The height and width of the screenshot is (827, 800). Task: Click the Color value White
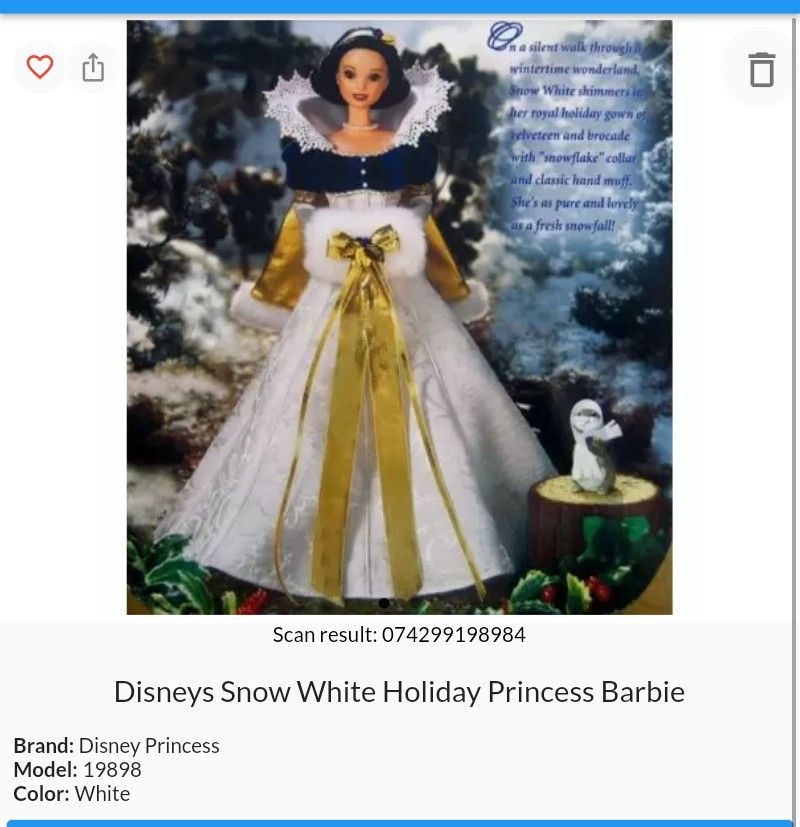(x=102, y=793)
